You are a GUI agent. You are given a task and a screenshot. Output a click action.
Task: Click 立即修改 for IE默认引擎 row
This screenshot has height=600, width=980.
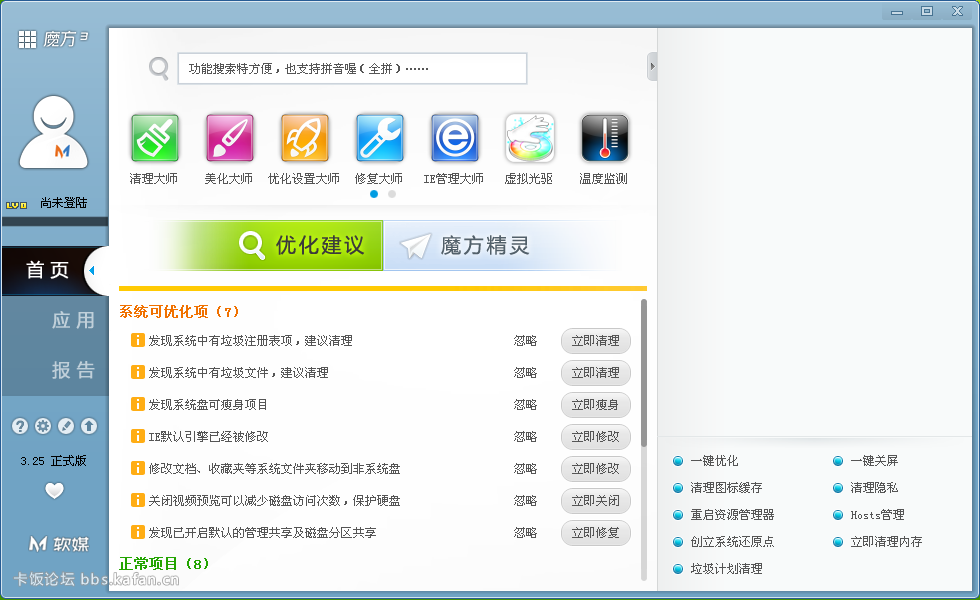(x=596, y=436)
